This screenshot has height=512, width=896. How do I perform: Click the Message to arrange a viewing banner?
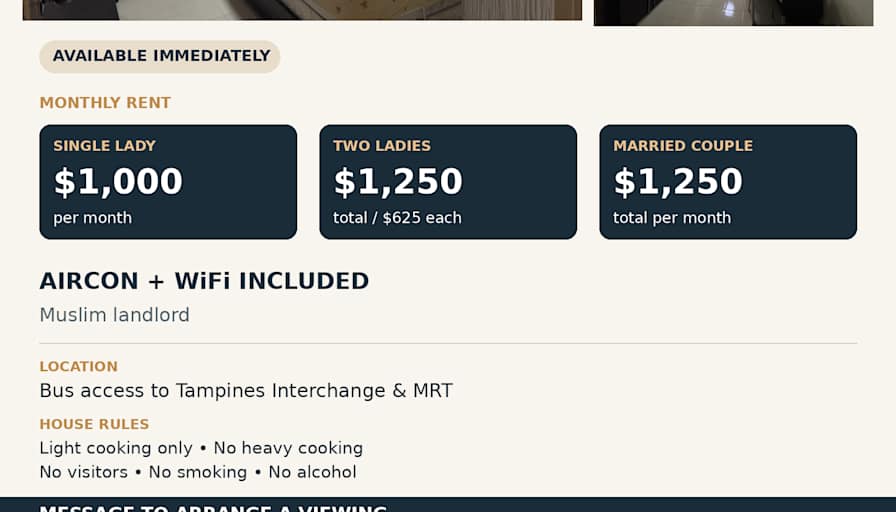(448, 505)
